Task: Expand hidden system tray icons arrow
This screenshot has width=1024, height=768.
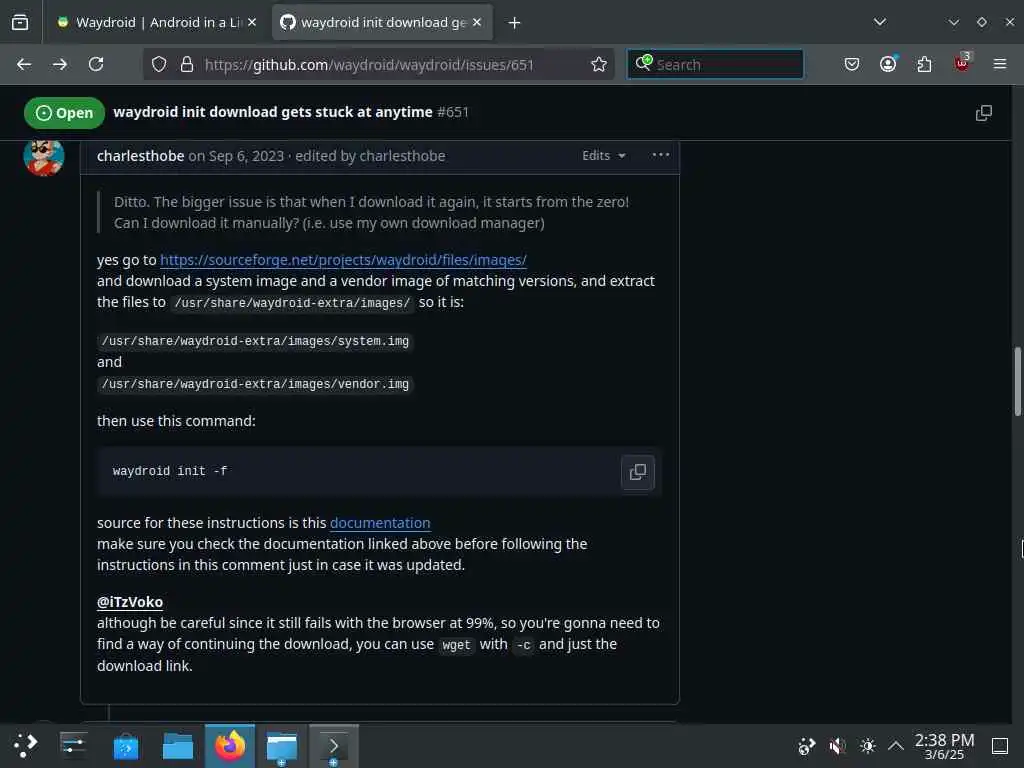Action: [x=895, y=745]
